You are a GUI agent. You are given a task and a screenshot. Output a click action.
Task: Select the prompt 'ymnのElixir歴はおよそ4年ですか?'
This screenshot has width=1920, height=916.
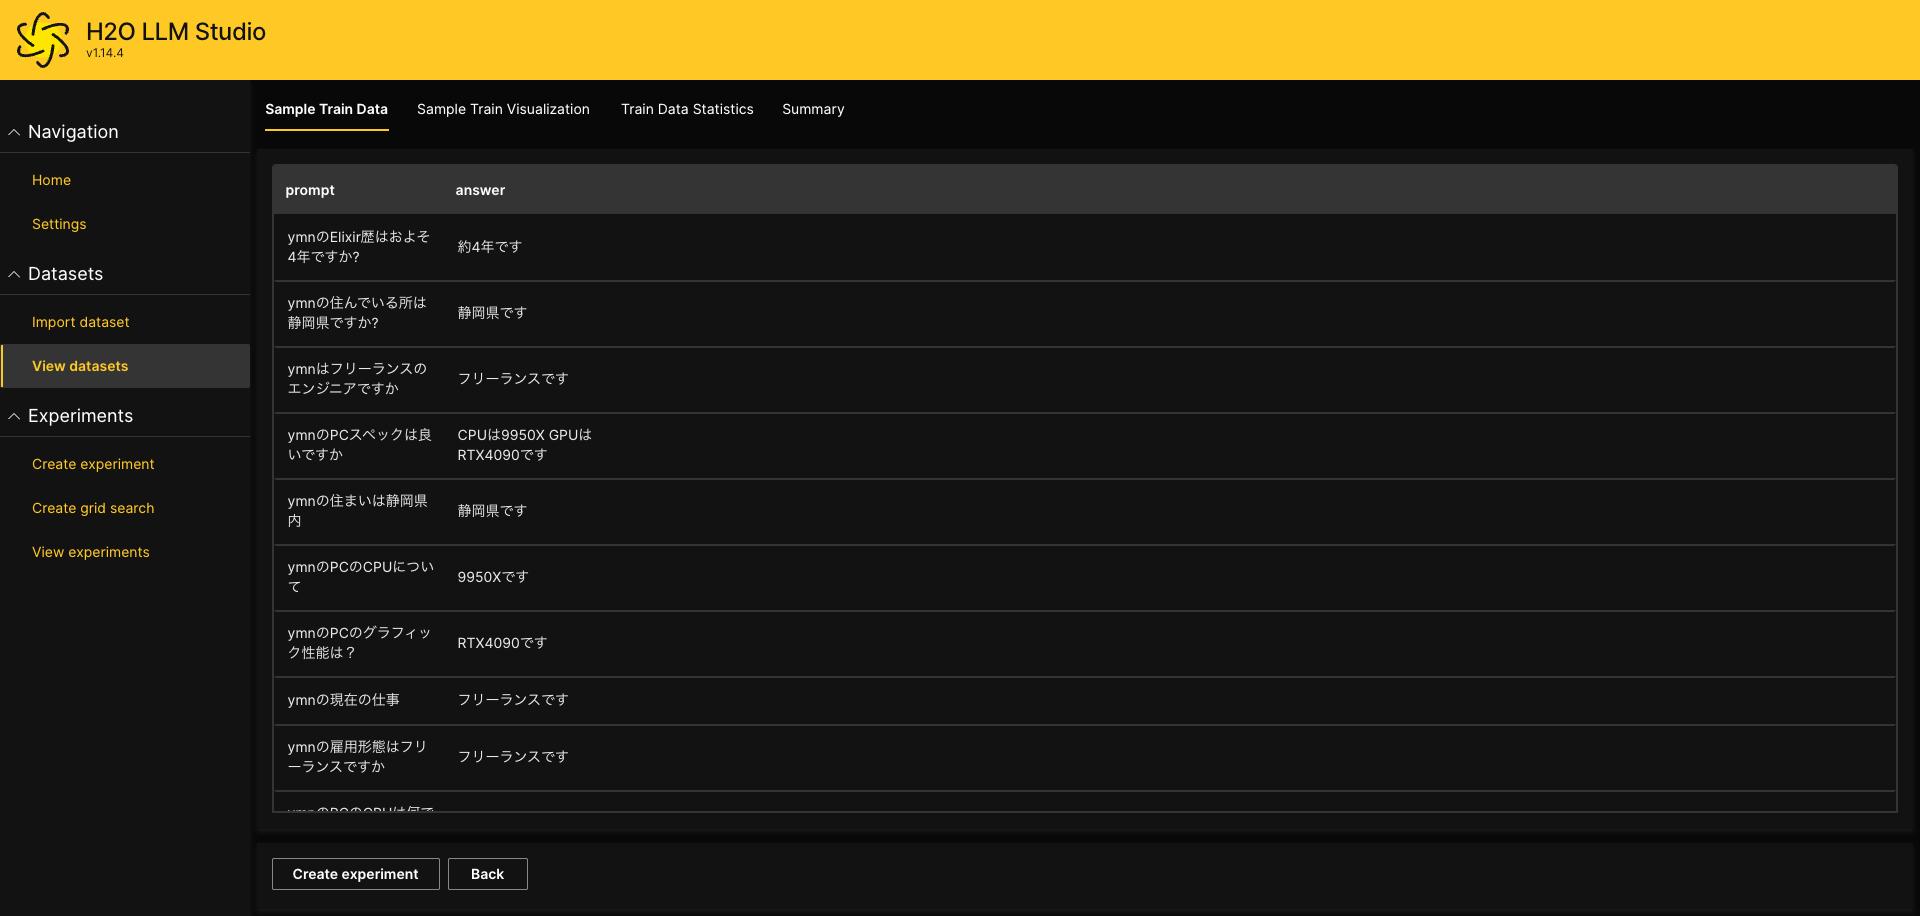click(359, 247)
